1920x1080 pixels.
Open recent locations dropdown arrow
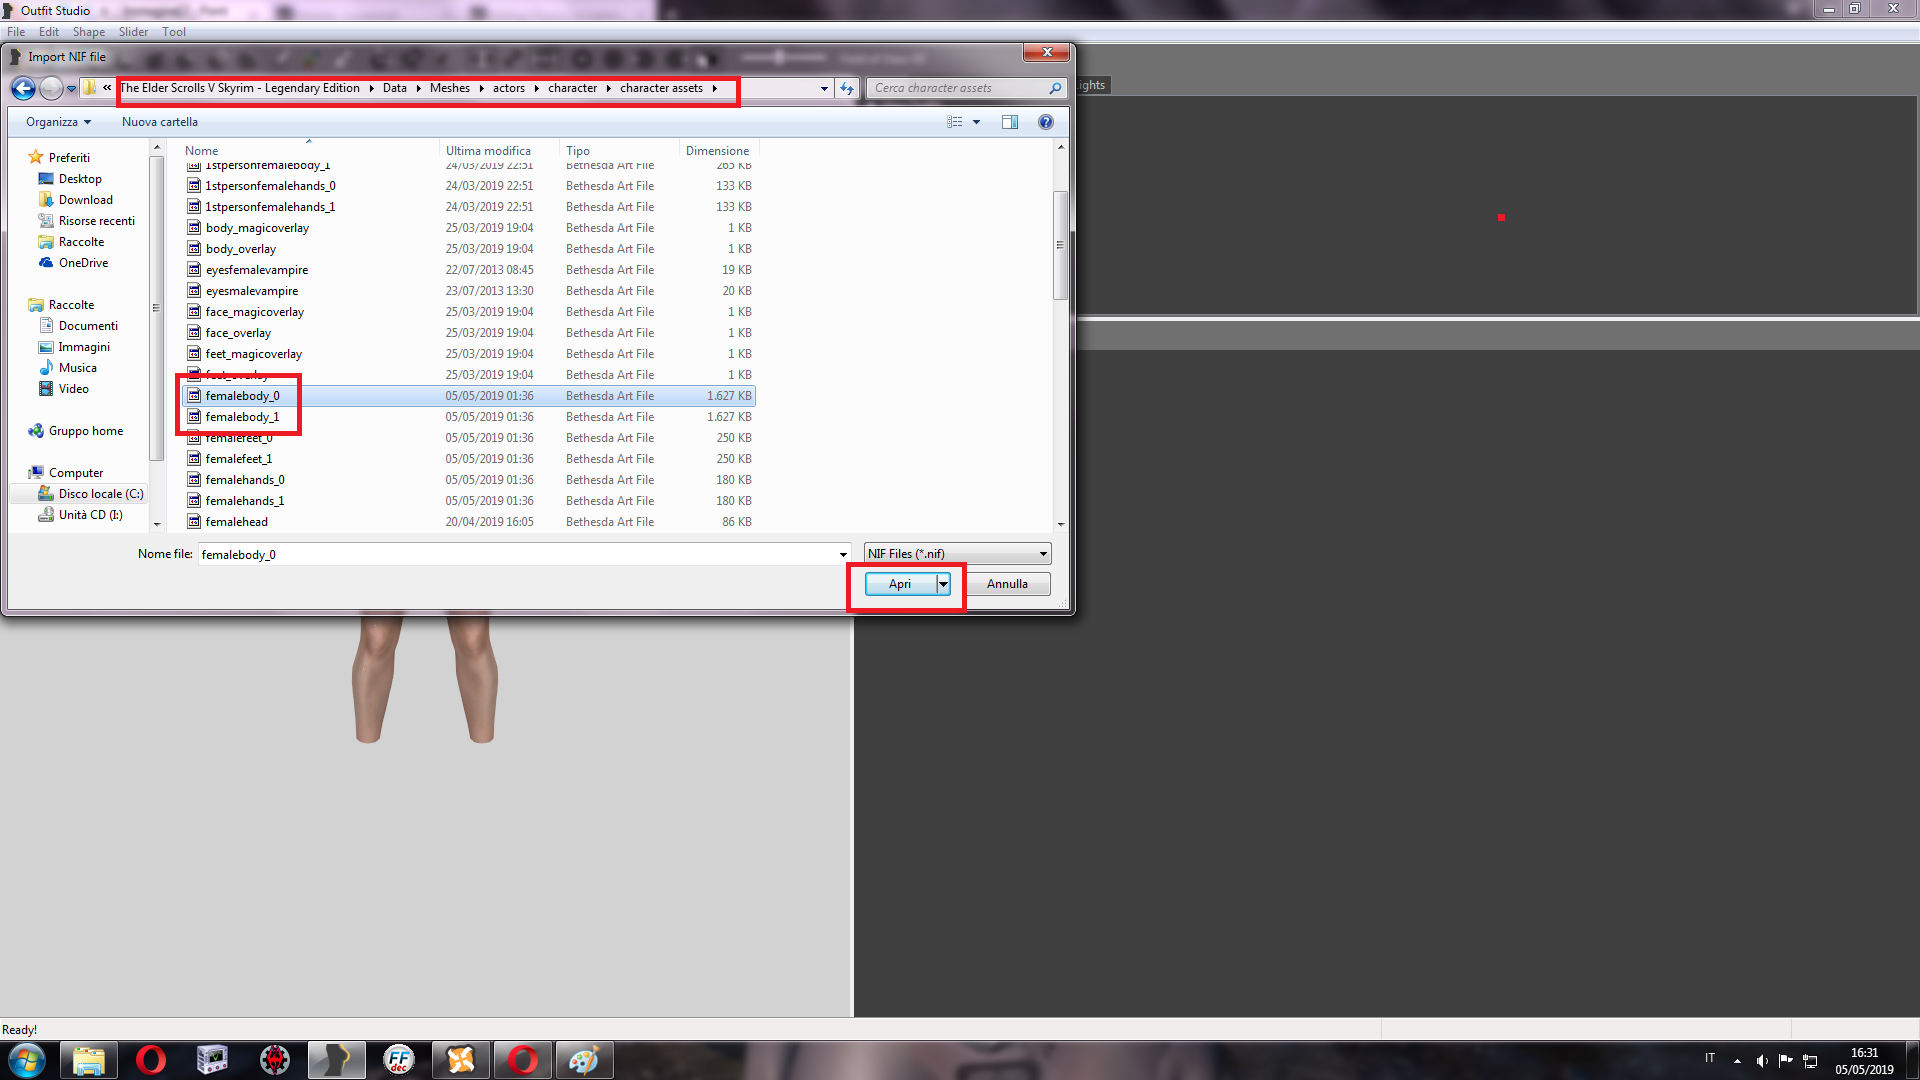[71, 89]
